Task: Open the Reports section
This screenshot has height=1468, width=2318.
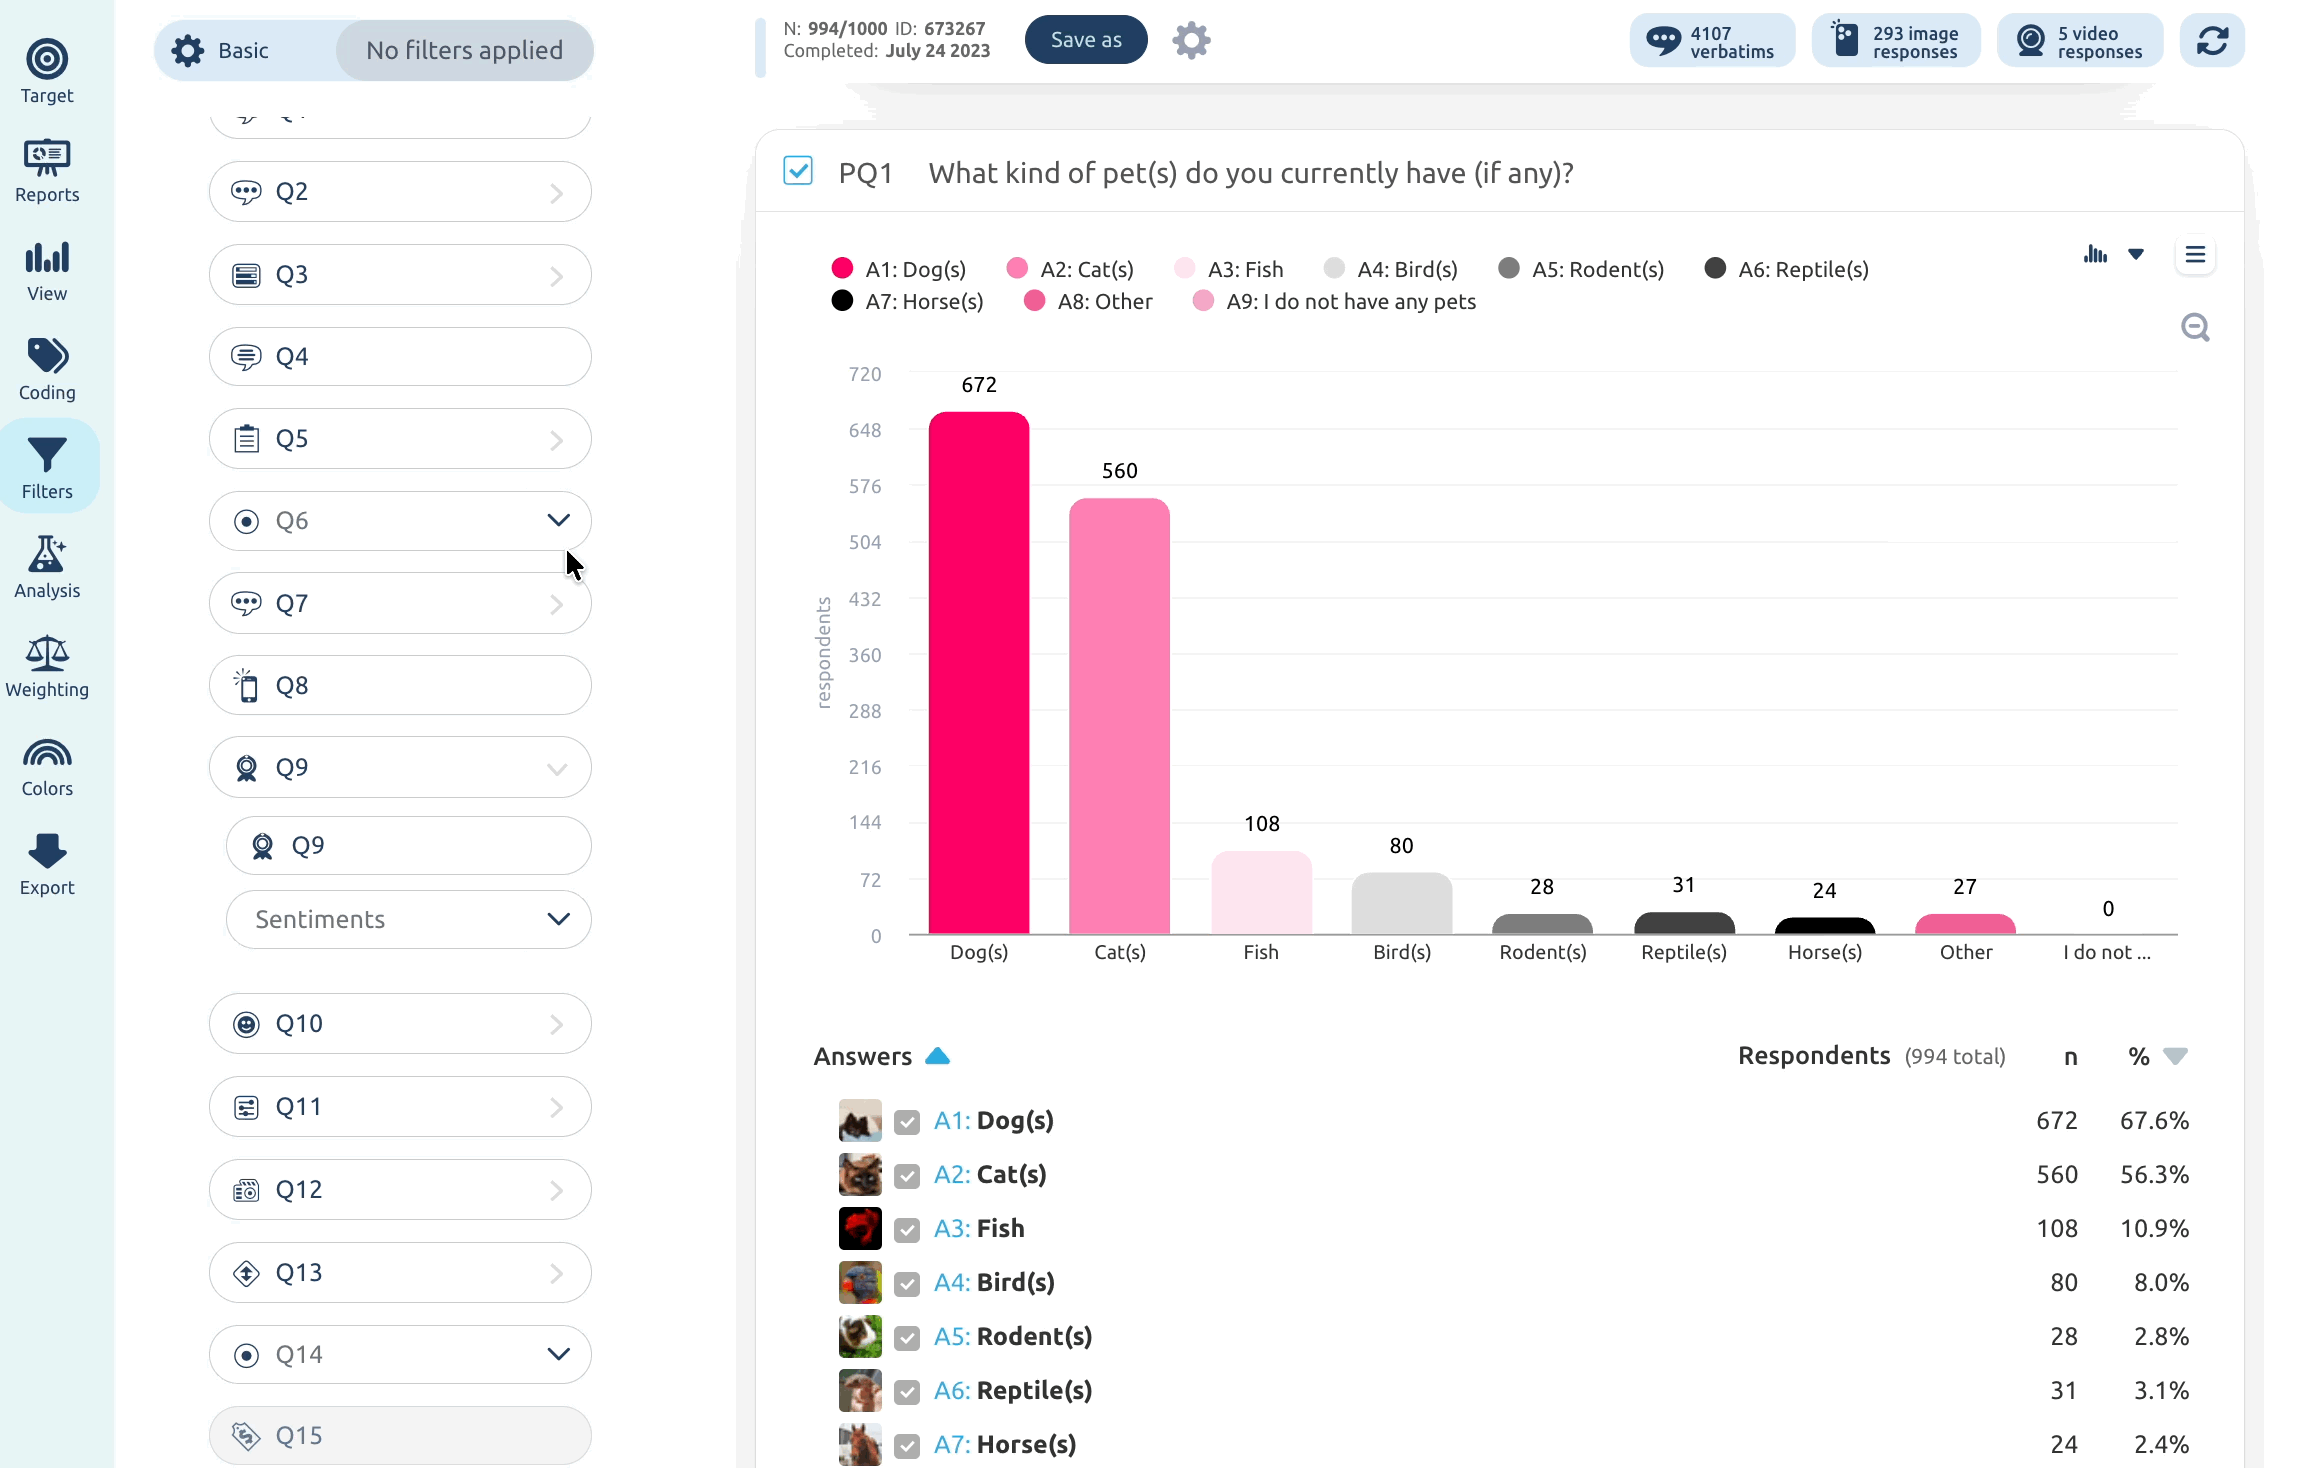Action: pyautogui.click(x=47, y=170)
